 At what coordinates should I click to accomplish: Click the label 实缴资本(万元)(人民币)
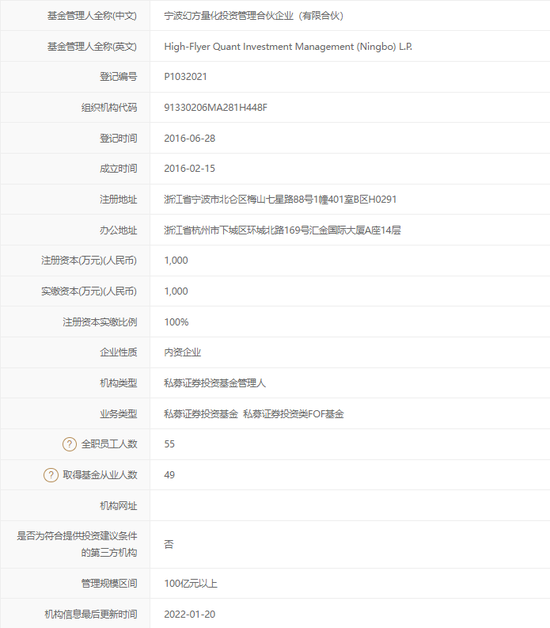(x=89, y=291)
